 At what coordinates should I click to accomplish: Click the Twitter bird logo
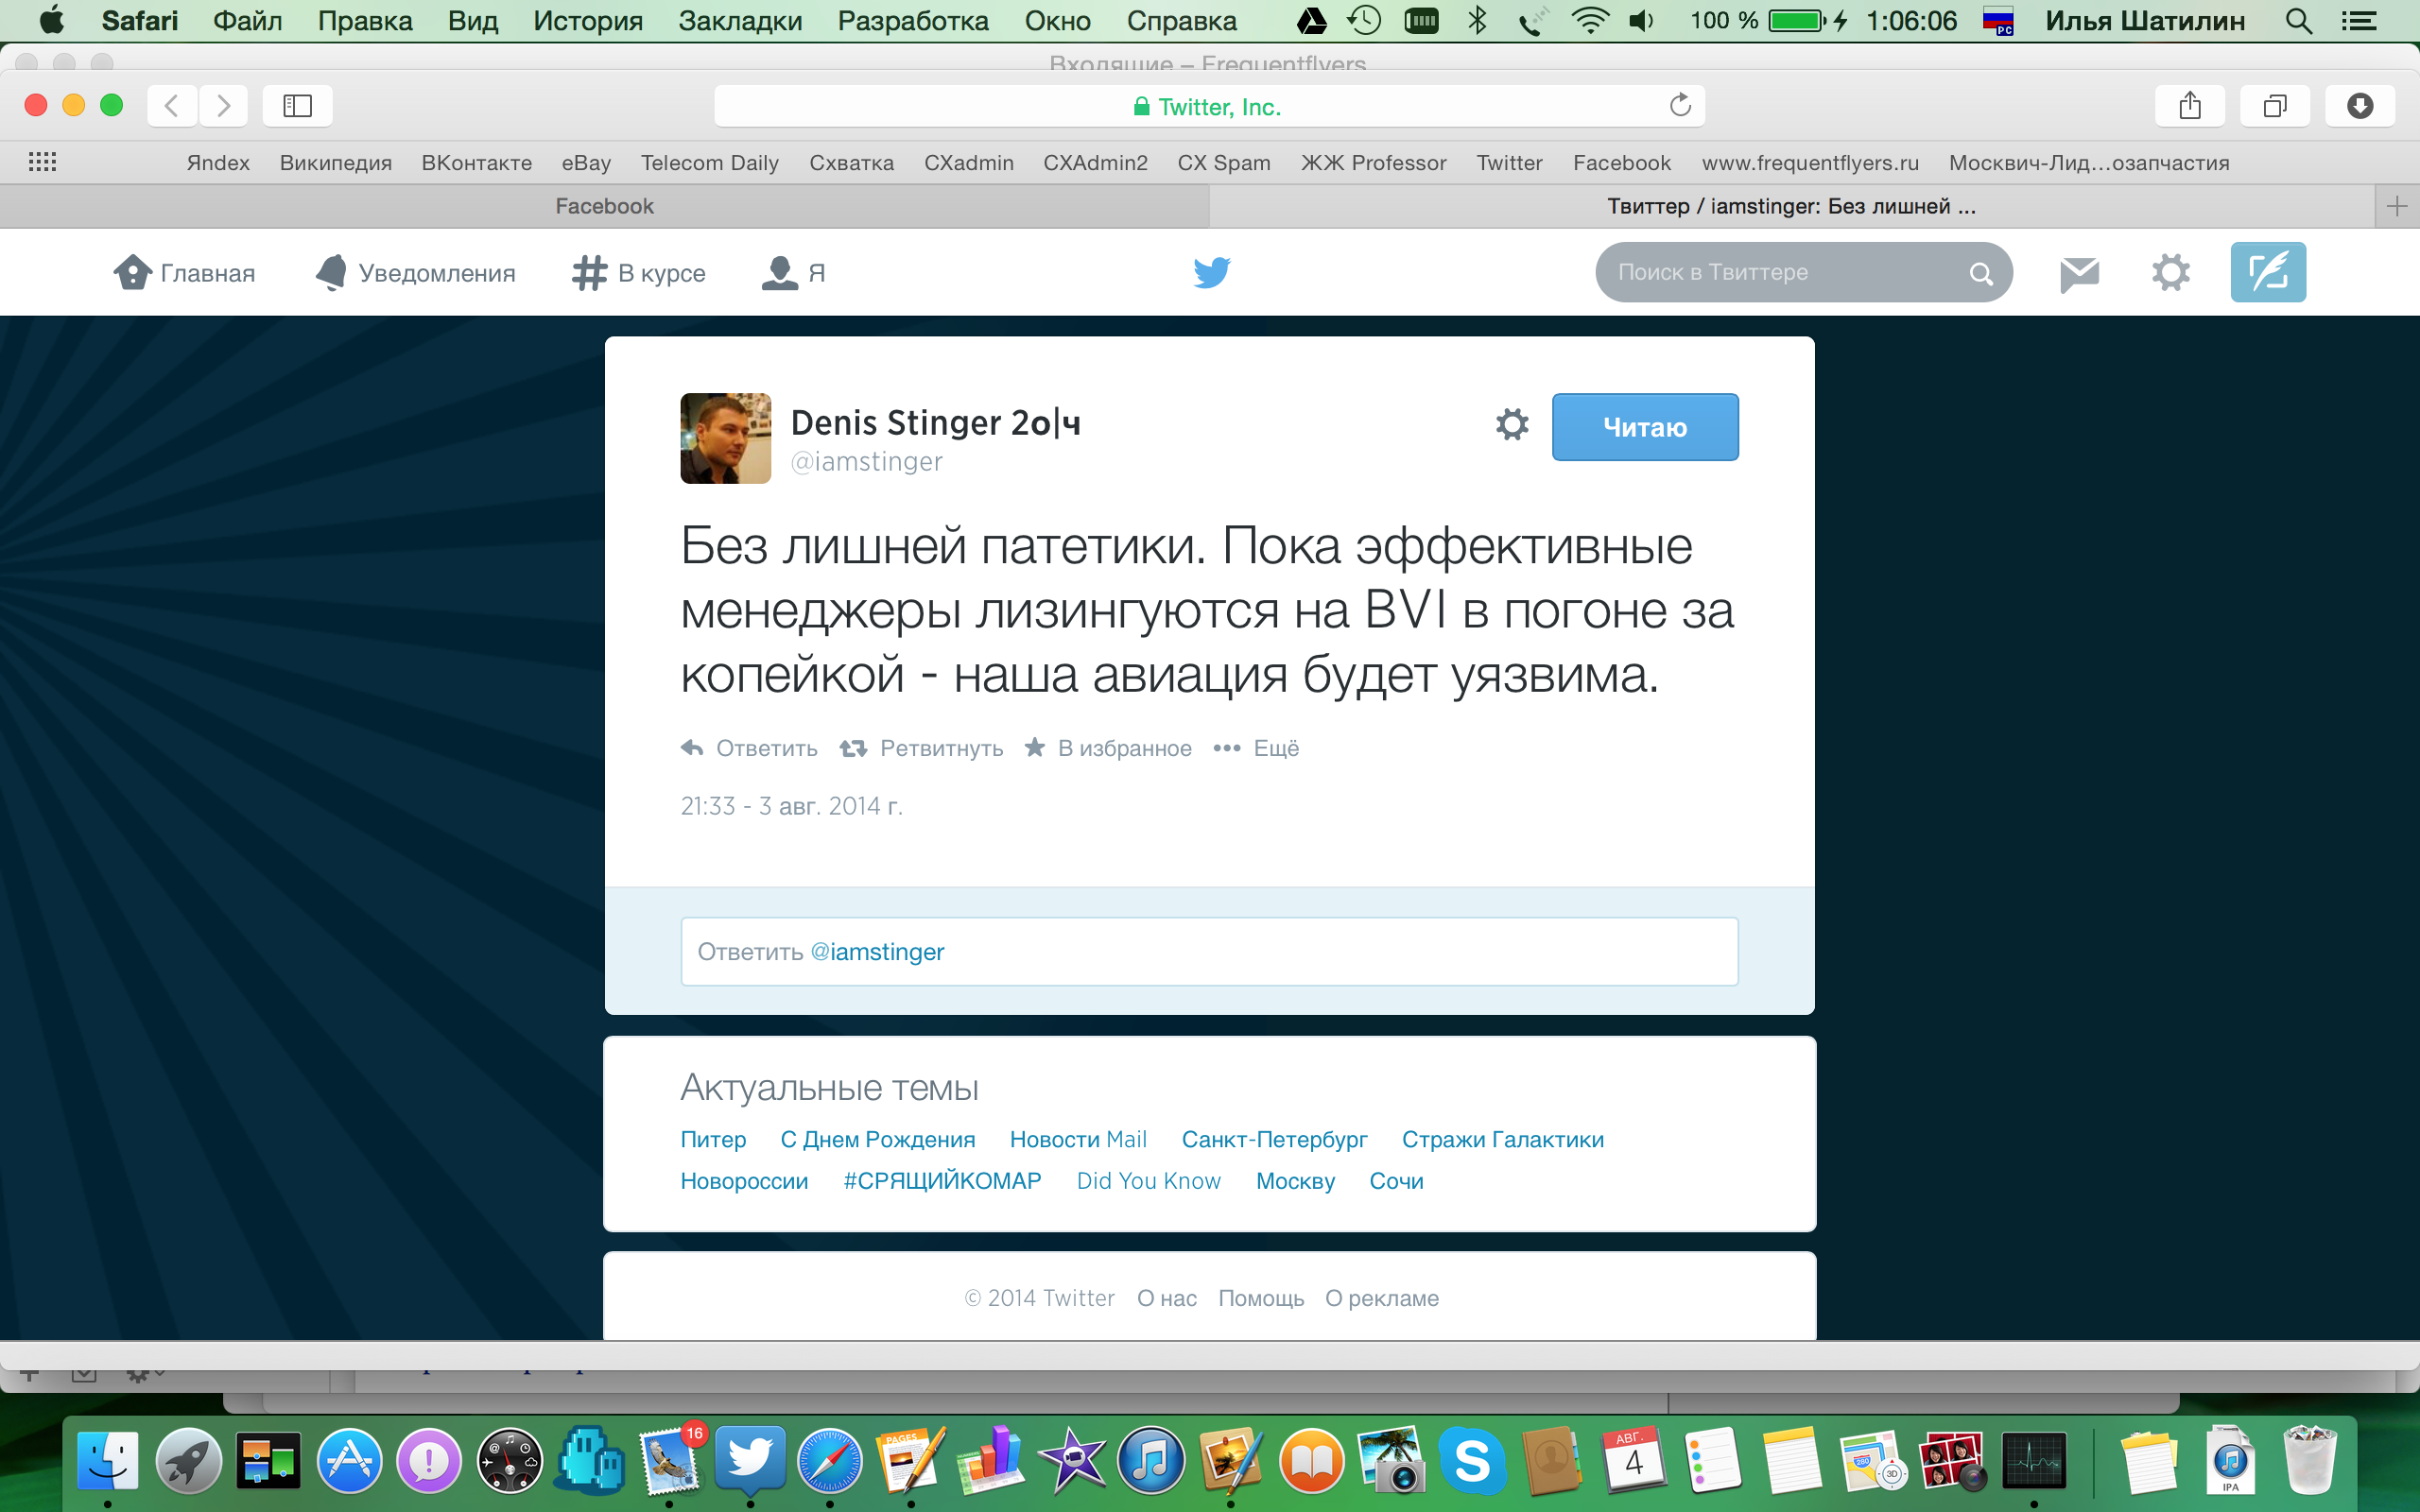(1211, 272)
